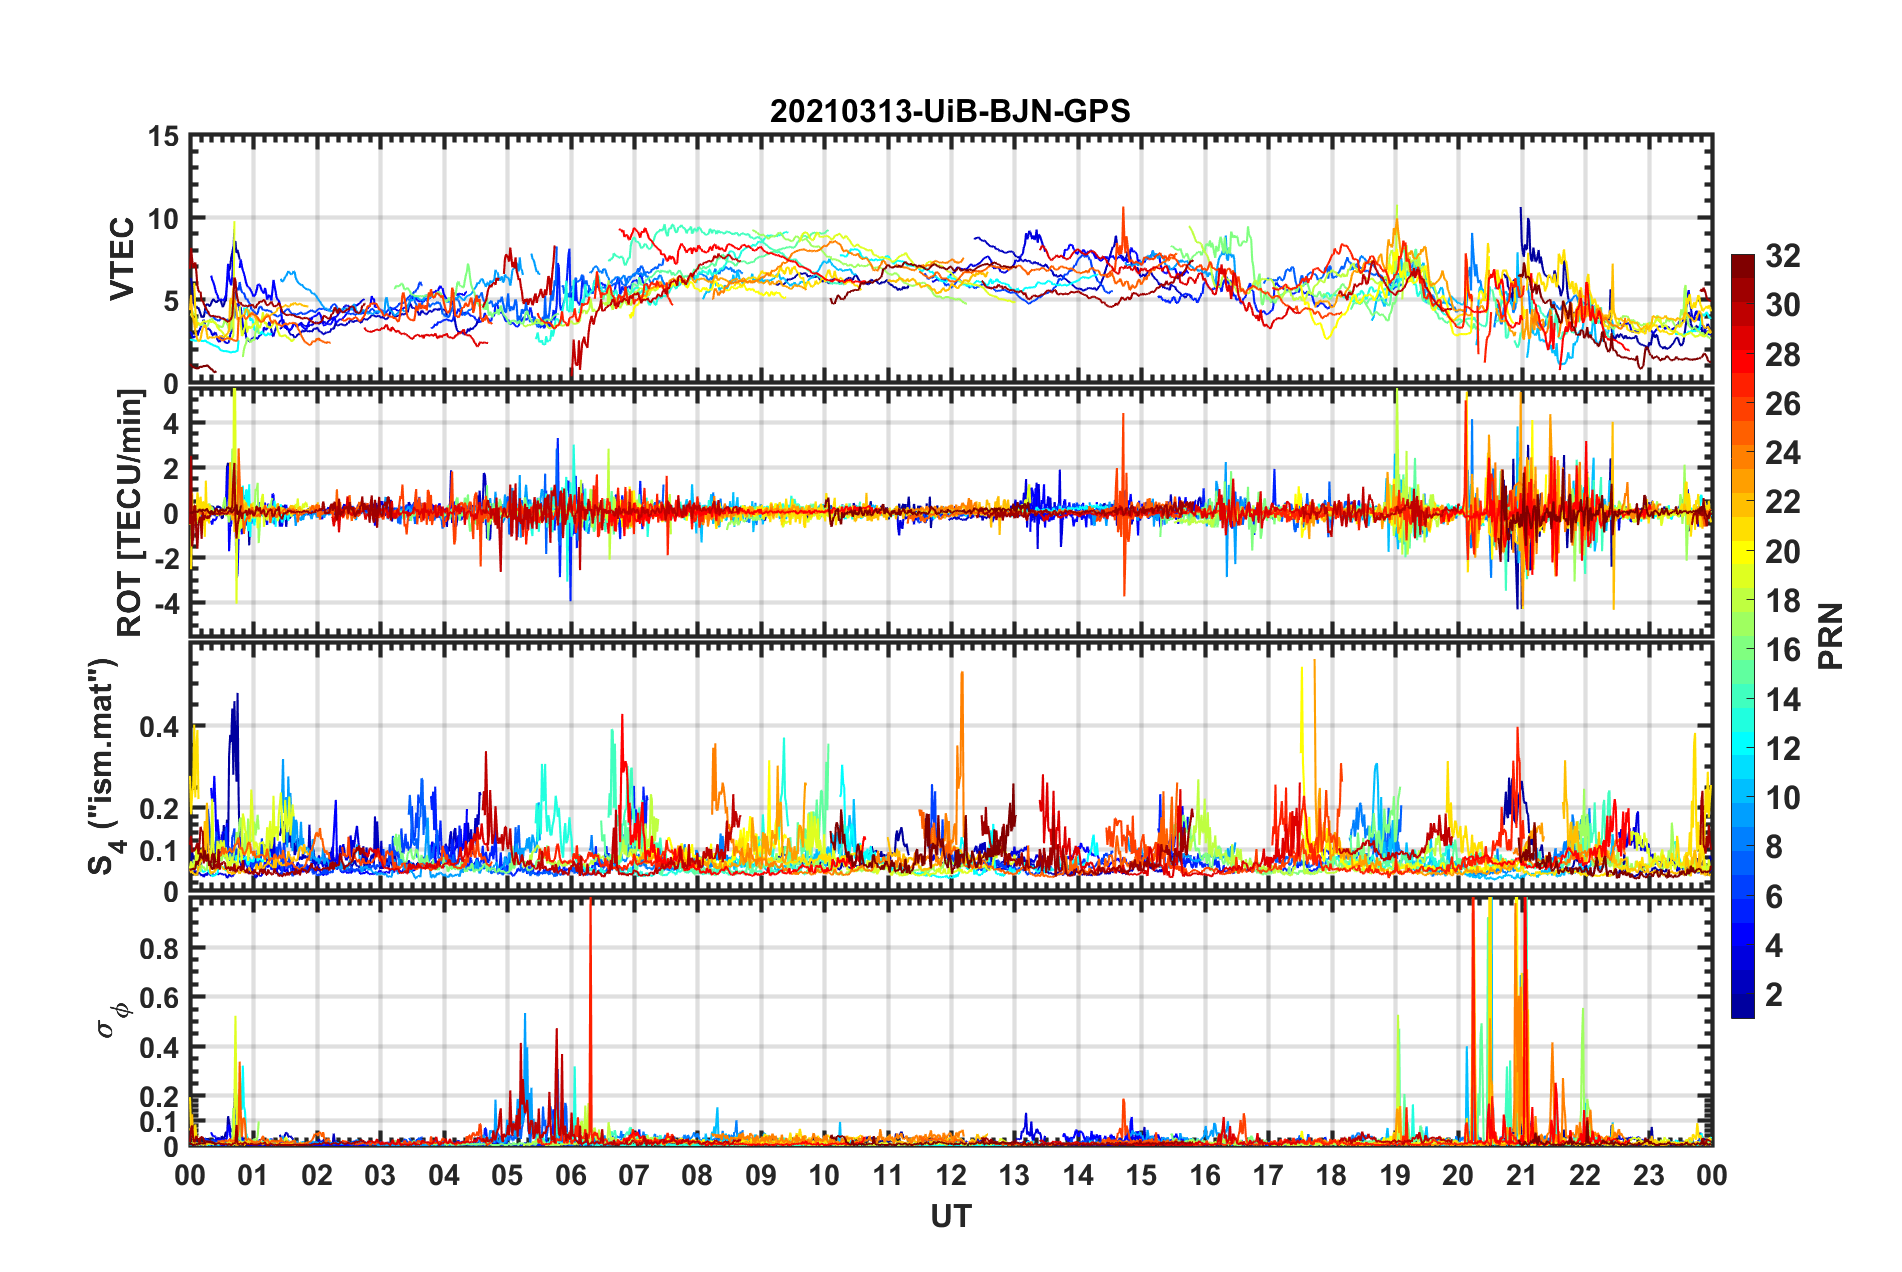This screenshot has width=1902, height=1272.
Task: Click the PRN colorbar gradient strip
Action: point(1742,636)
